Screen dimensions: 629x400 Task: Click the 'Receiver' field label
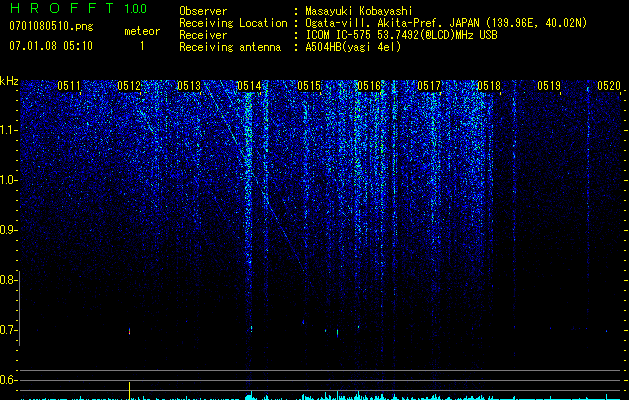pyautogui.click(x=203, y=35)
